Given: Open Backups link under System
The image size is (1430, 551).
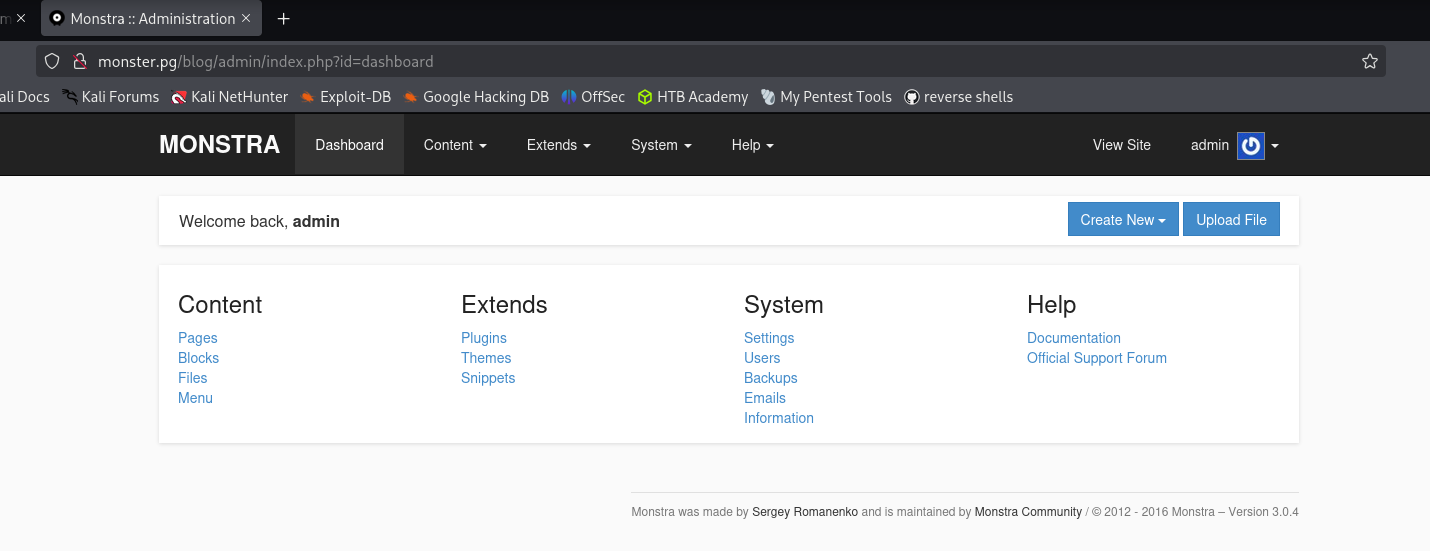Looking at the screenshot, I should [771, 378].
